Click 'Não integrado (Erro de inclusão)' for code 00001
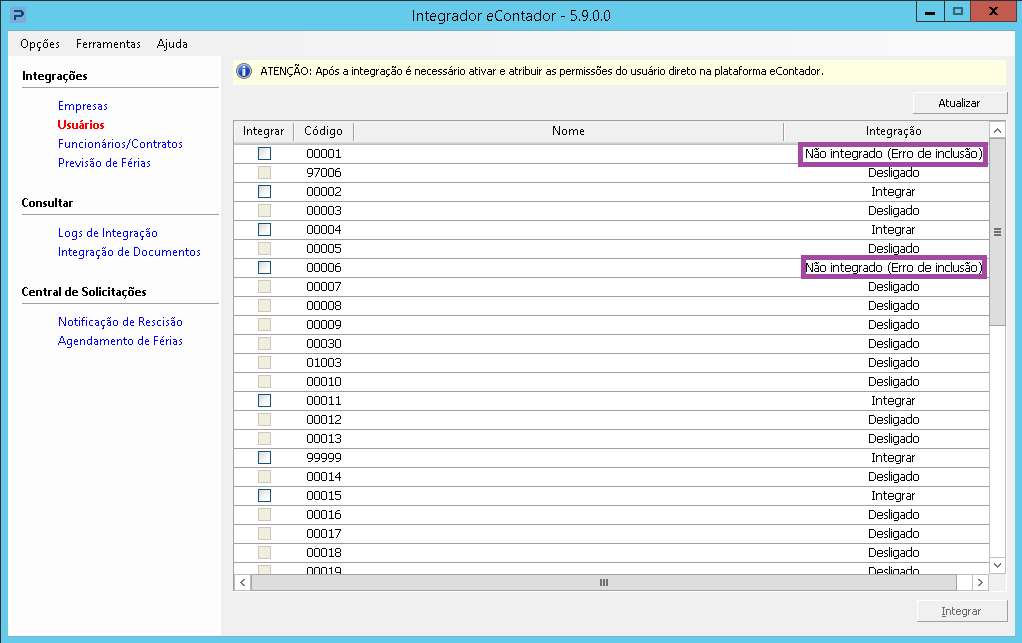The image size is (1022, 643). [x=893, y=154]
